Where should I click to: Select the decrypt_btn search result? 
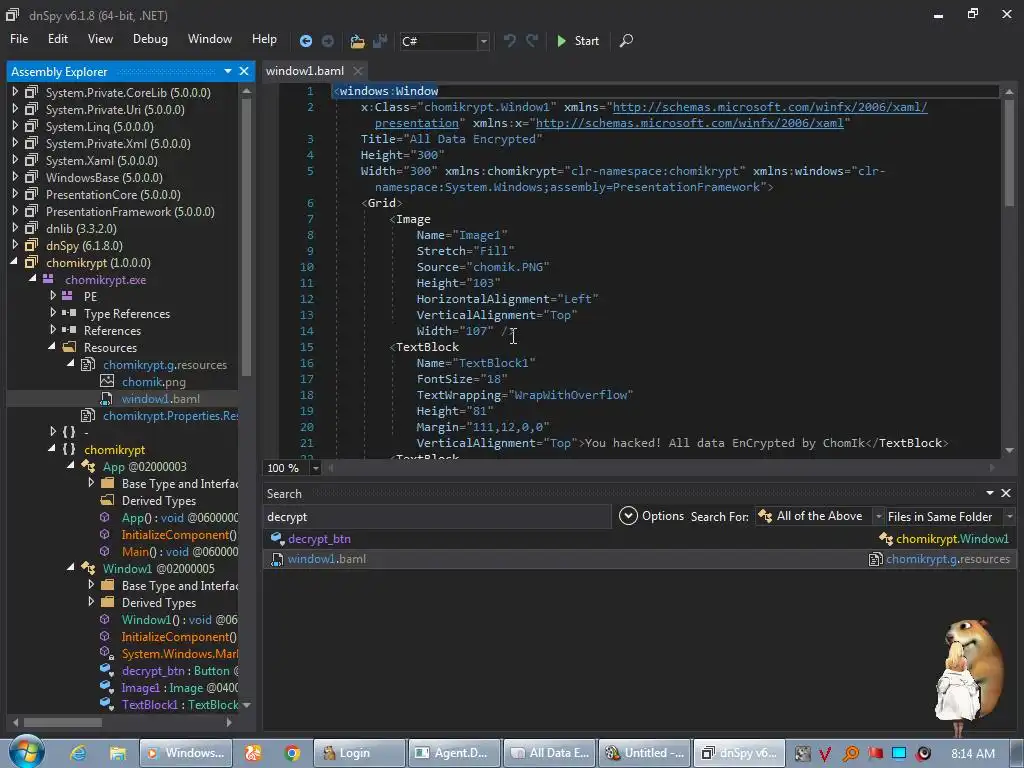[319, 539]
